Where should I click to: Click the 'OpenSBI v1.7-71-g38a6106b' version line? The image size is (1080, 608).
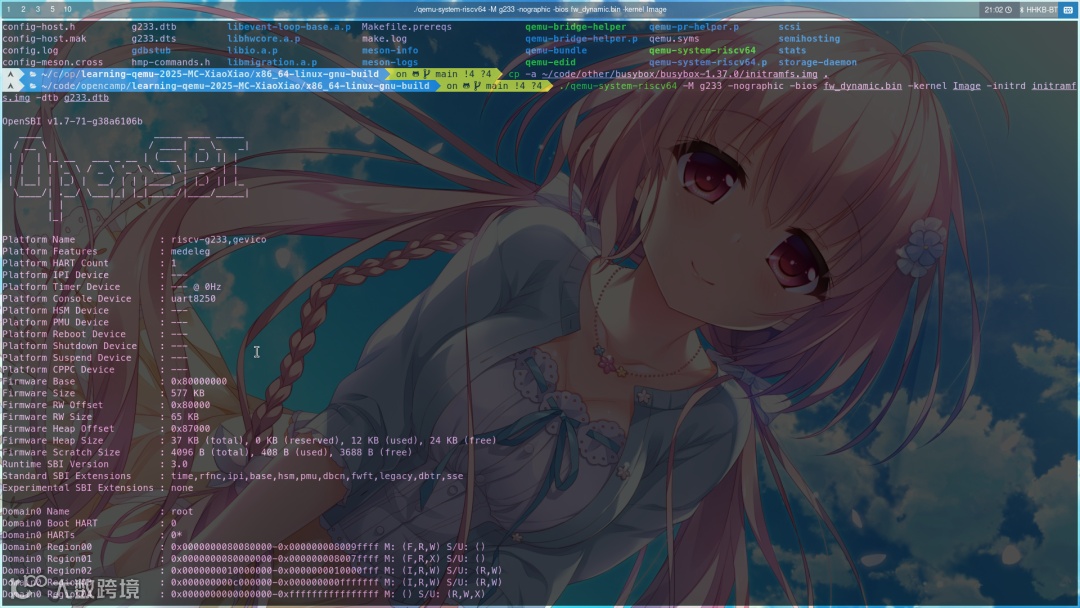[72, 121]
